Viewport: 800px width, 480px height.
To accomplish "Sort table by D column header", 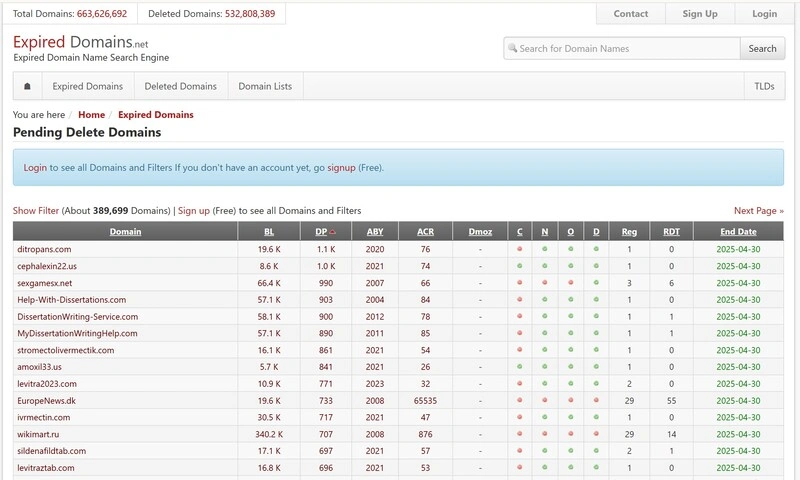I will (596, 232).
